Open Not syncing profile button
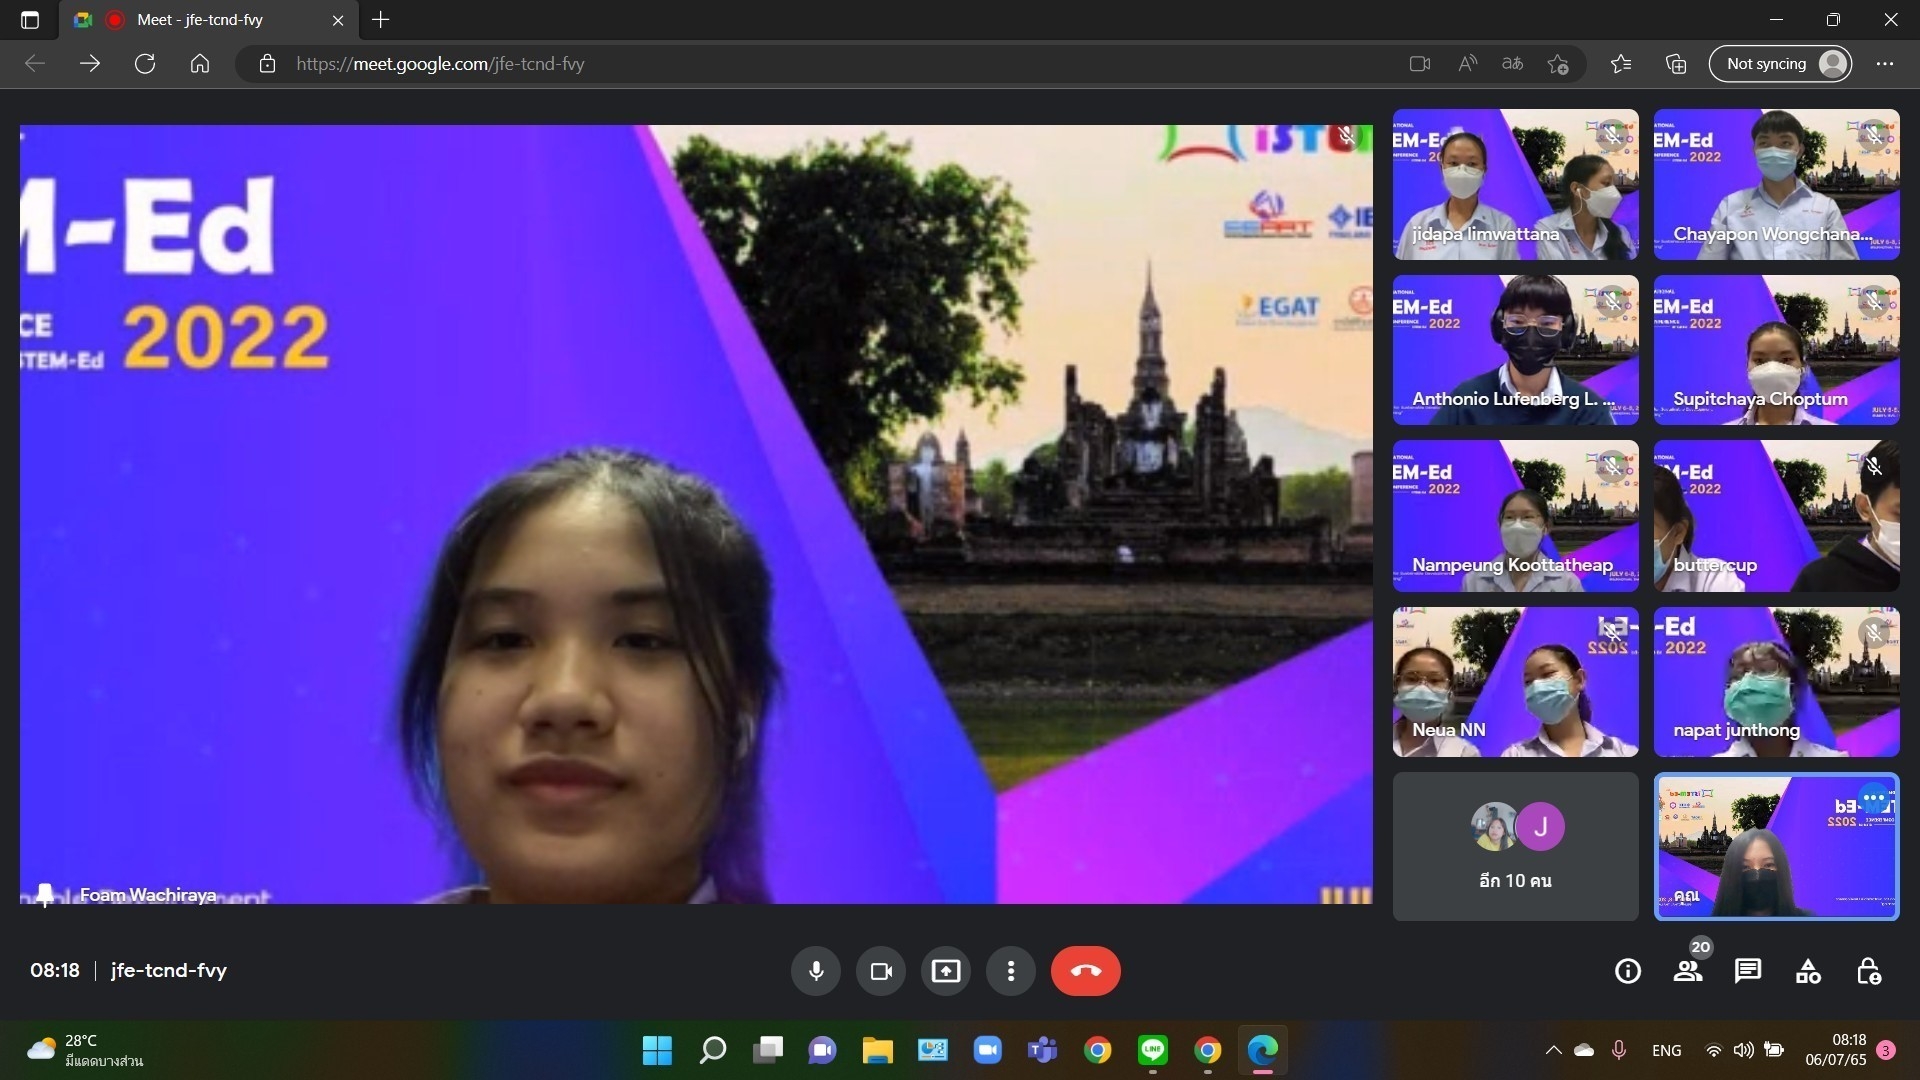1920x1080 pixels. tap(1781, 64)
